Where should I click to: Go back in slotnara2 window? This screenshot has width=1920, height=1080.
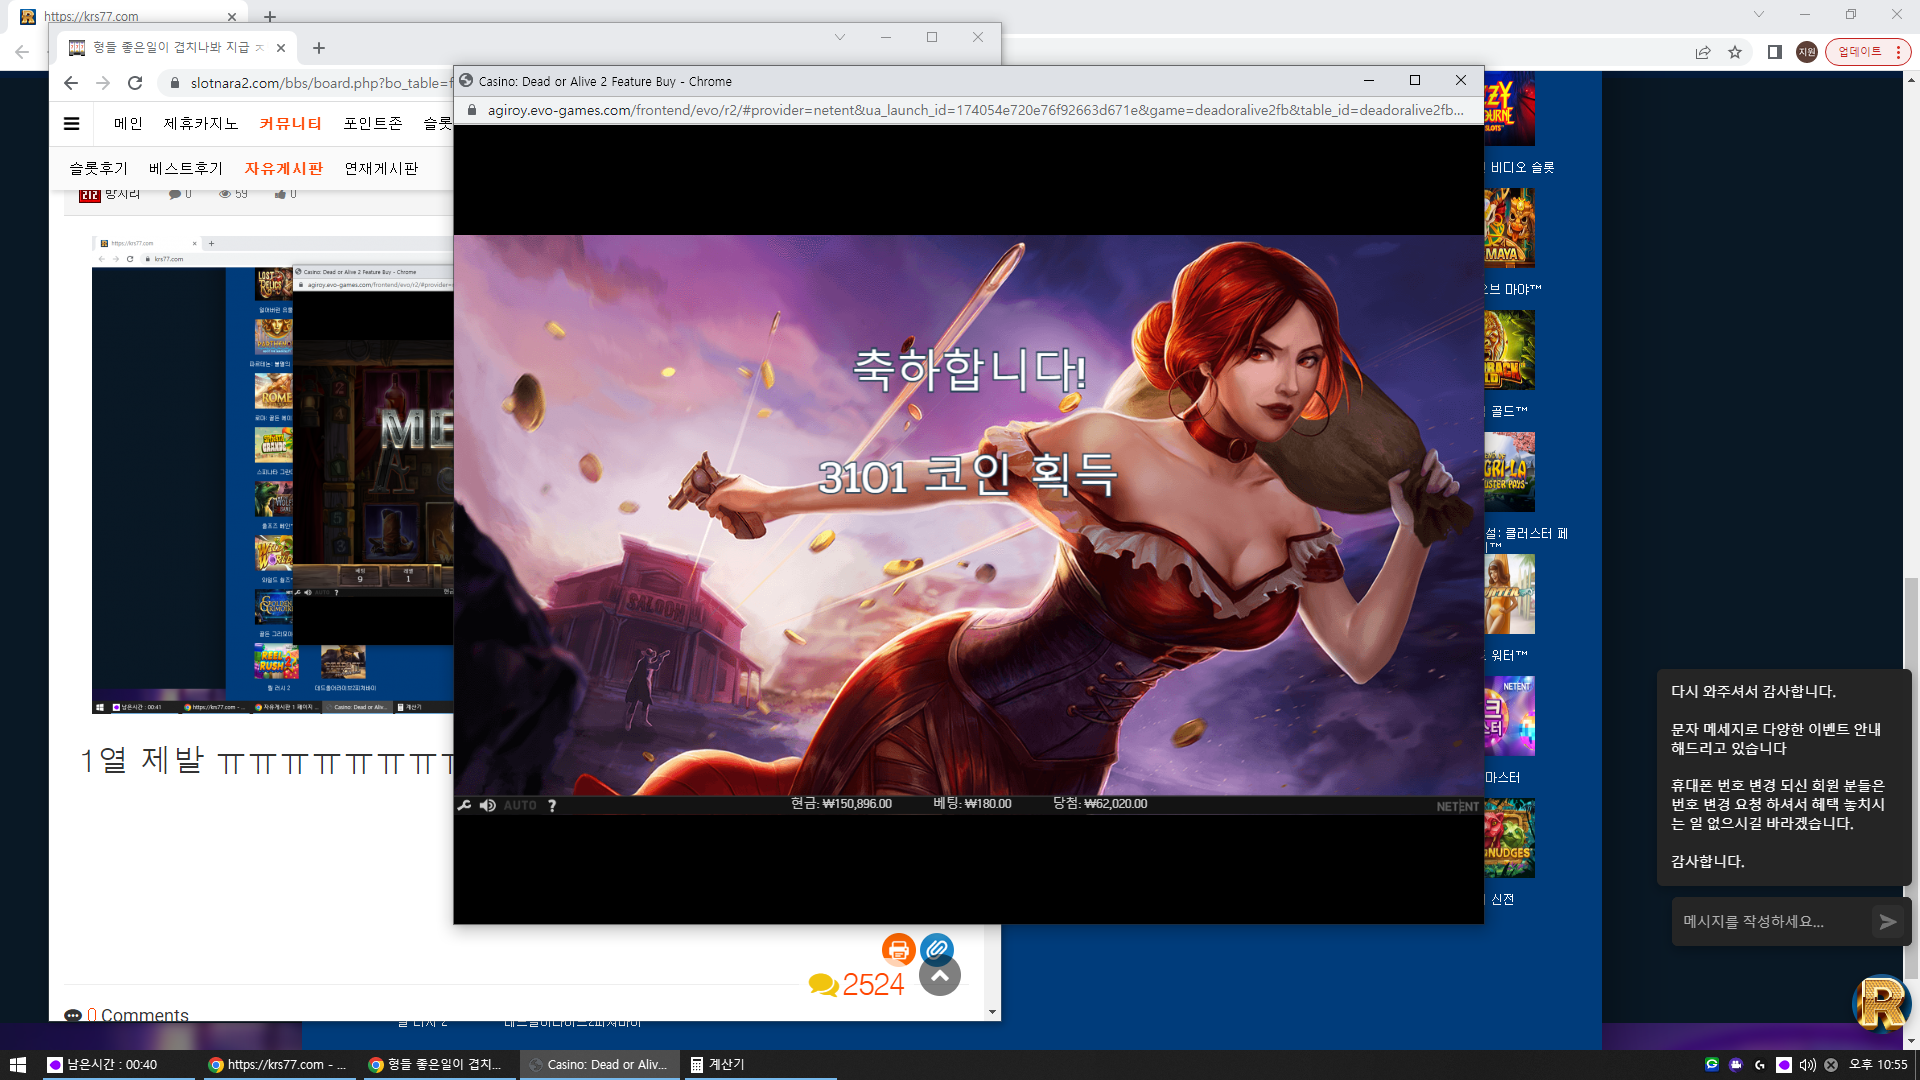point(70,83)
